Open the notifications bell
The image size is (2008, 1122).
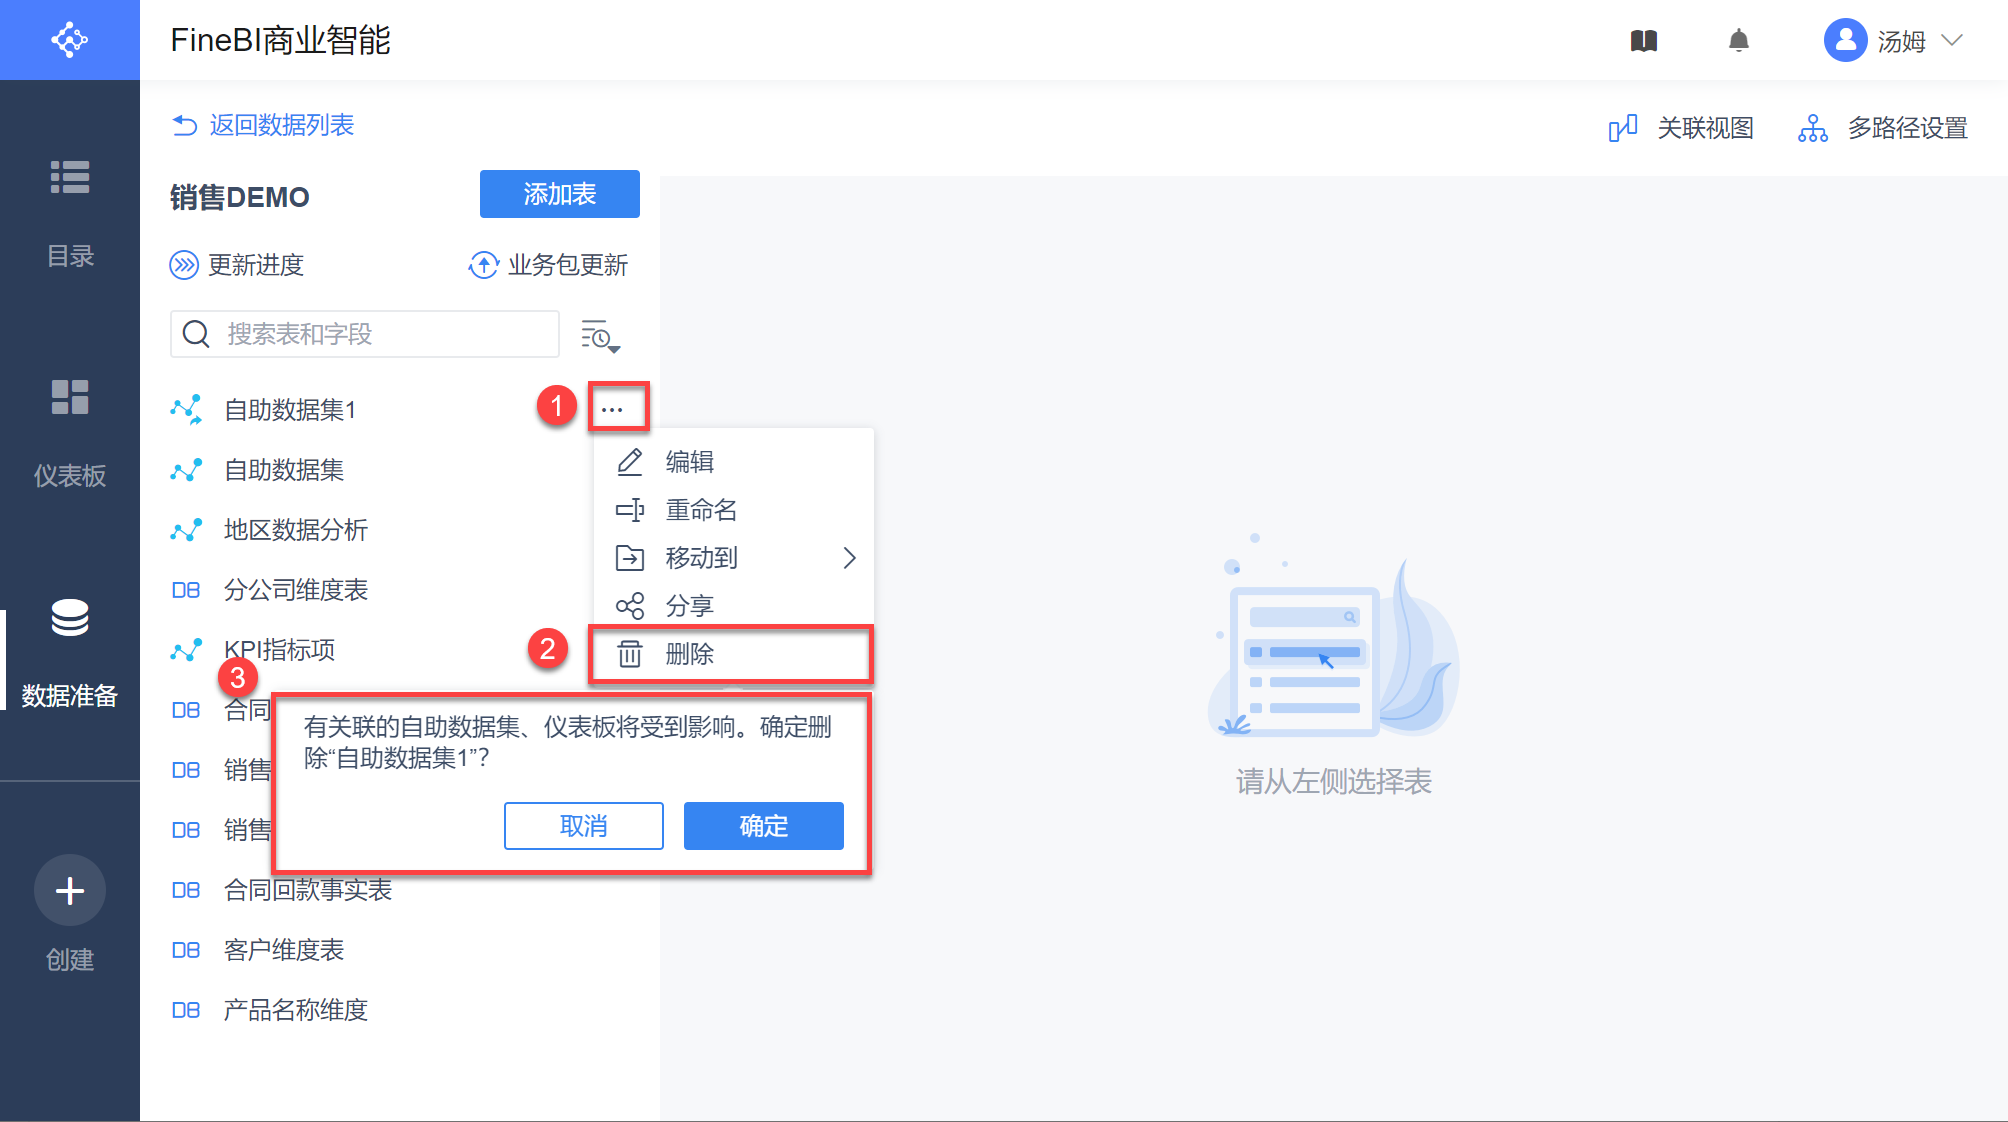pyautogui.click(x=1738, y=41)
